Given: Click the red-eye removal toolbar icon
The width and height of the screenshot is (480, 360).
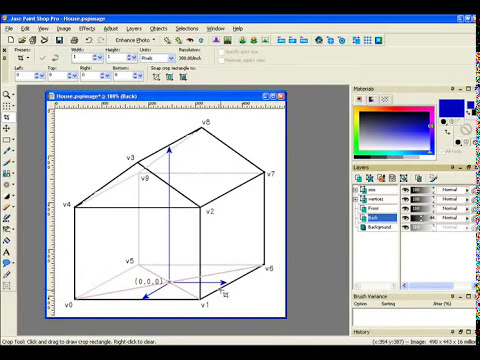Looking at the screenshot, I should coord(190,40).
